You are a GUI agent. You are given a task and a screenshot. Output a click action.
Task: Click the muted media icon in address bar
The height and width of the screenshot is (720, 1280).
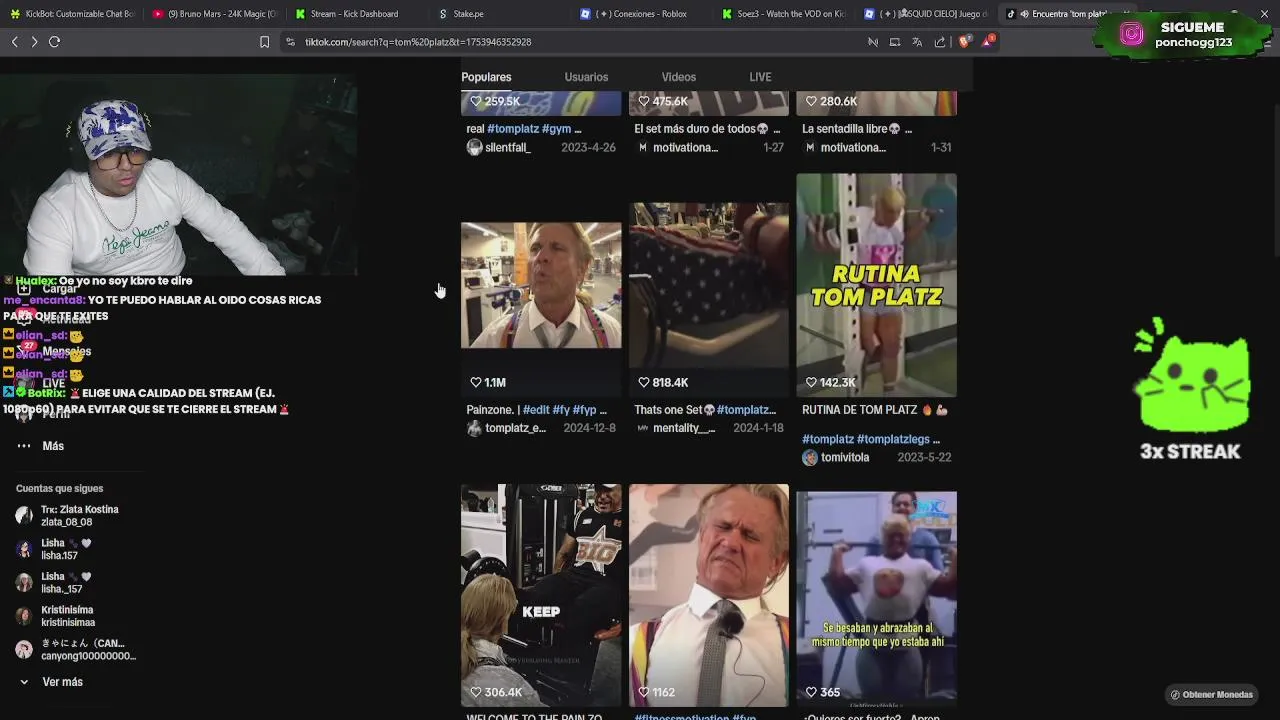pos(872,42)
